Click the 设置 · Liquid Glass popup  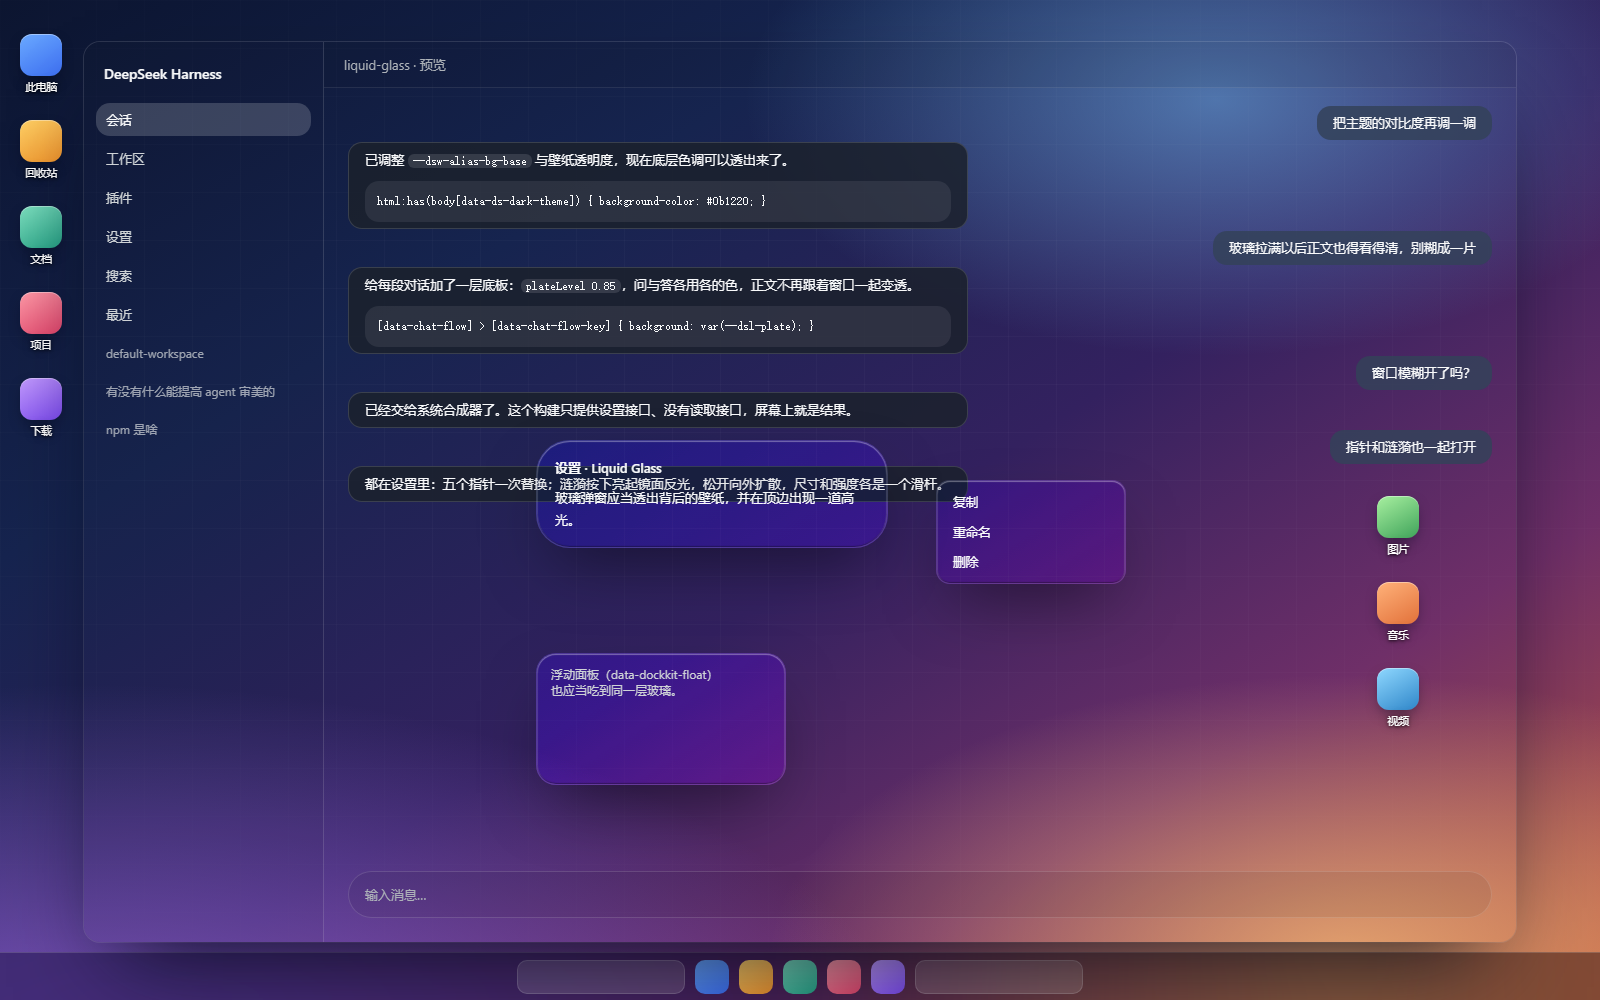(712, 494)
